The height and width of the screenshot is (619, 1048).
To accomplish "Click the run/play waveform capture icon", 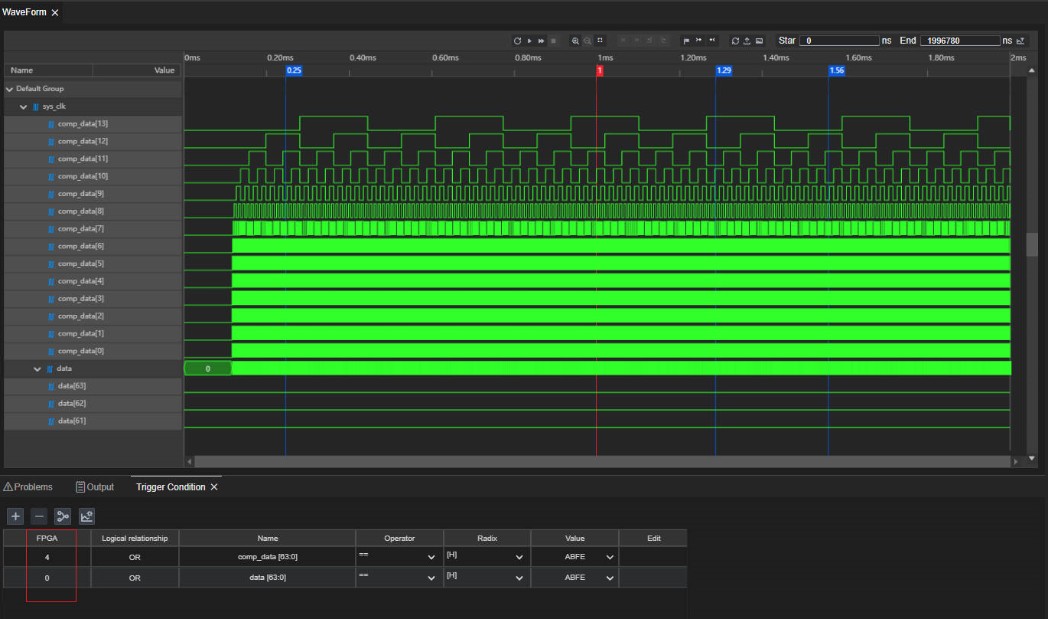I will tap(529, 41).
